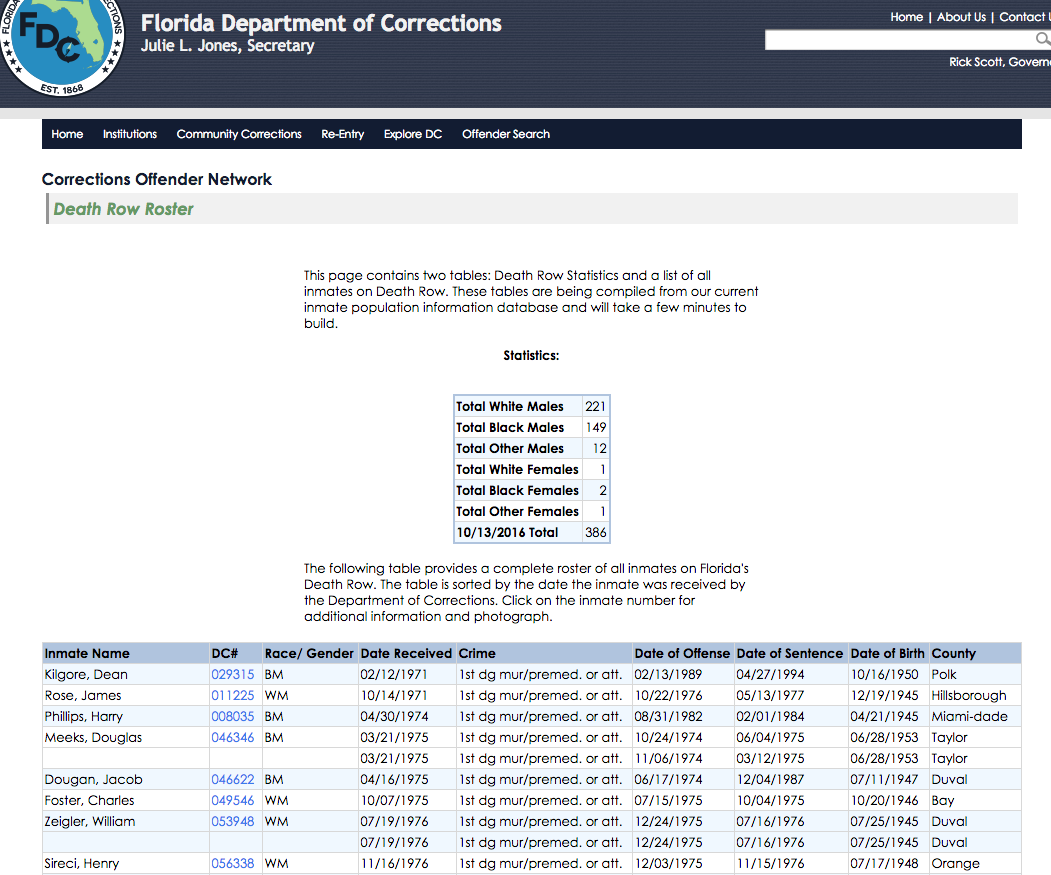Open the Explore DC menu item
The width and height of the screenshot is (1051, 875).
pos(413,134)
